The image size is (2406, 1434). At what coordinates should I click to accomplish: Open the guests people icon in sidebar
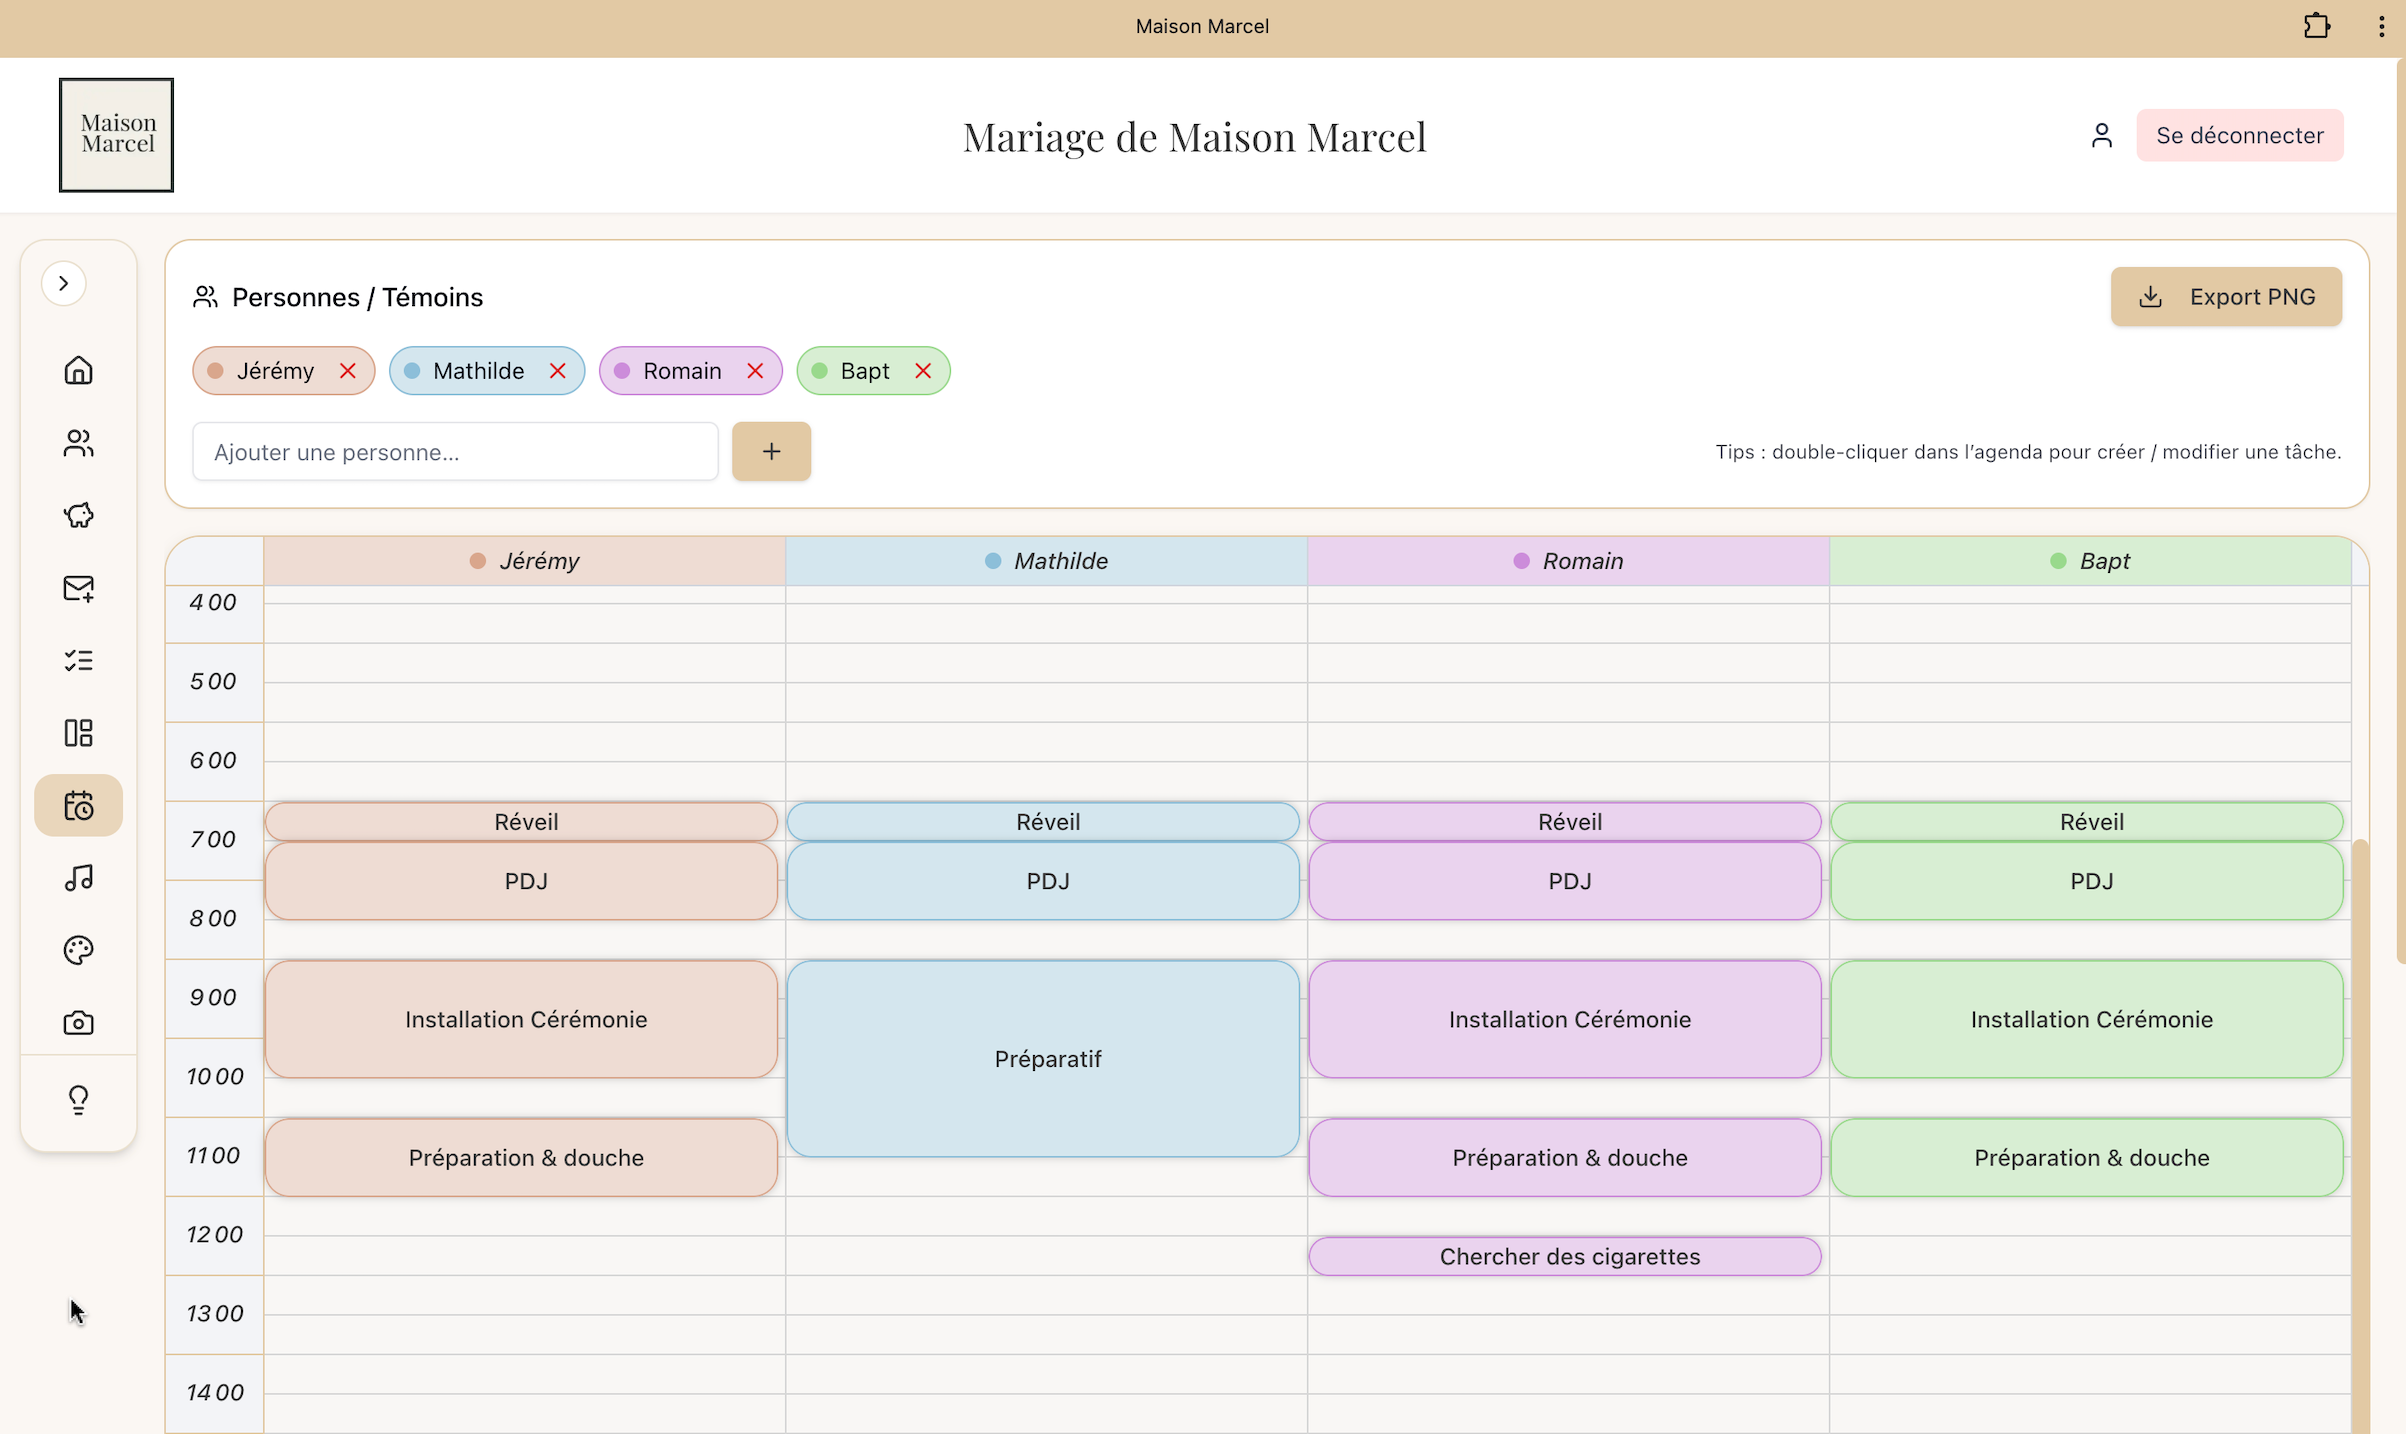(x=78, y=443)
